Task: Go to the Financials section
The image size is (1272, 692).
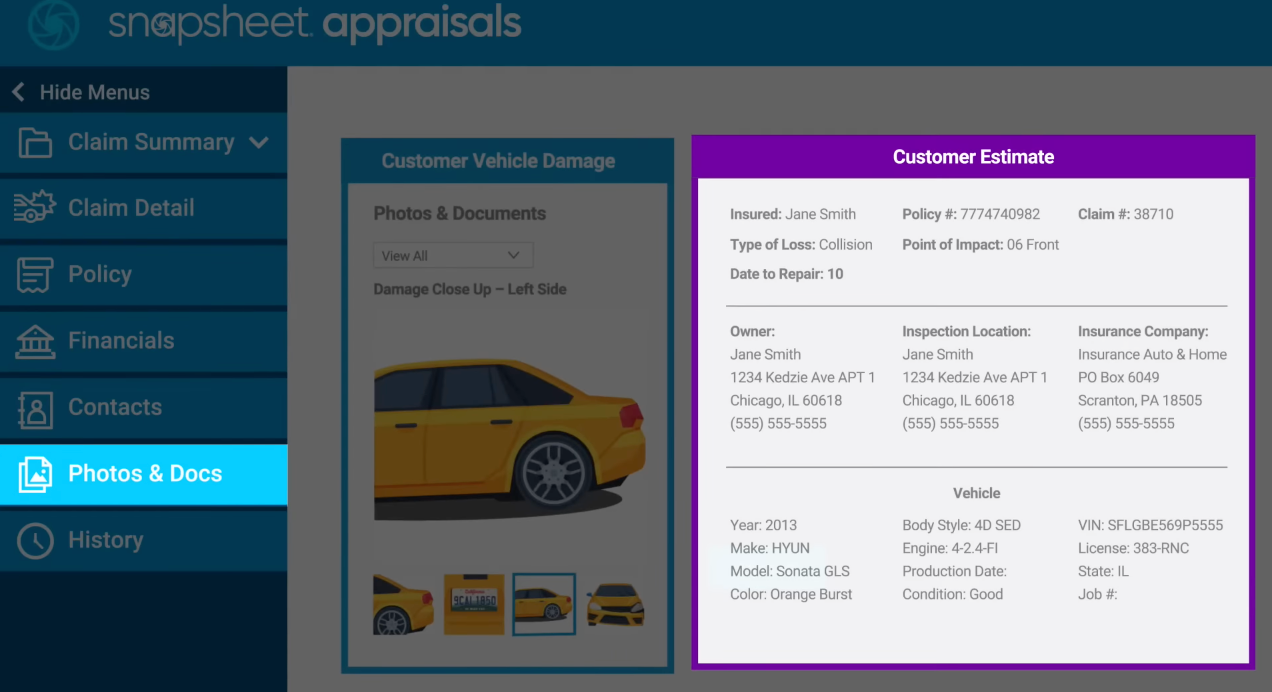Action: click(121, 341)
